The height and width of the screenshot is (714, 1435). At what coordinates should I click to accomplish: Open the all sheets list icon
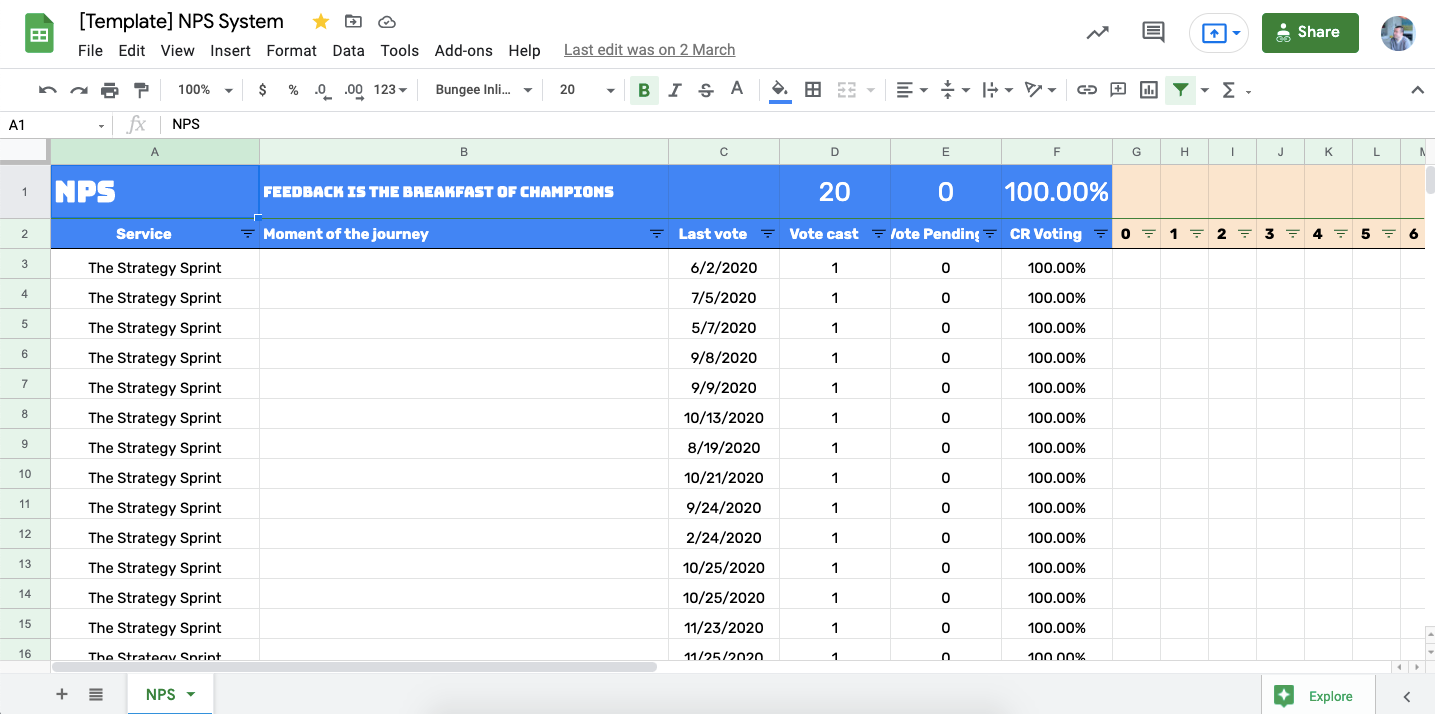(x=96, y=694)
